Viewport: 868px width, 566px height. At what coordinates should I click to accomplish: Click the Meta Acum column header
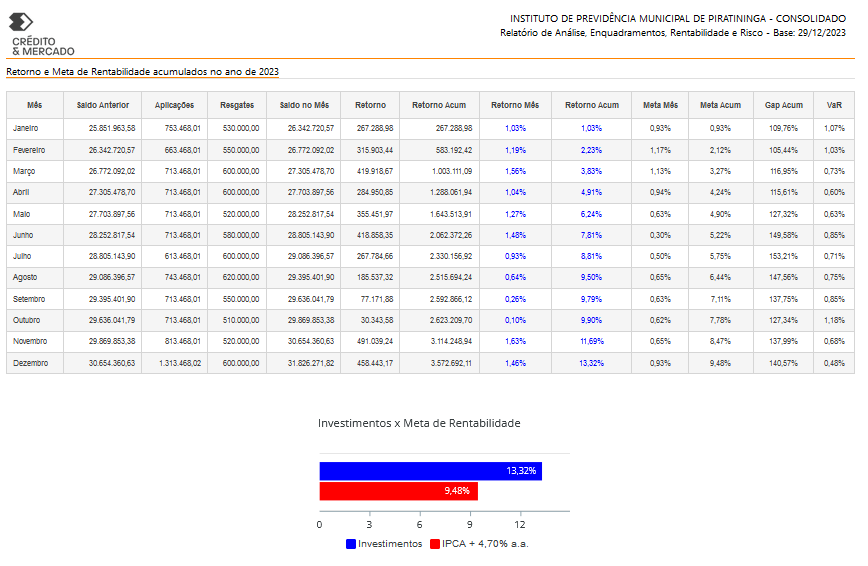coord(720,105)
